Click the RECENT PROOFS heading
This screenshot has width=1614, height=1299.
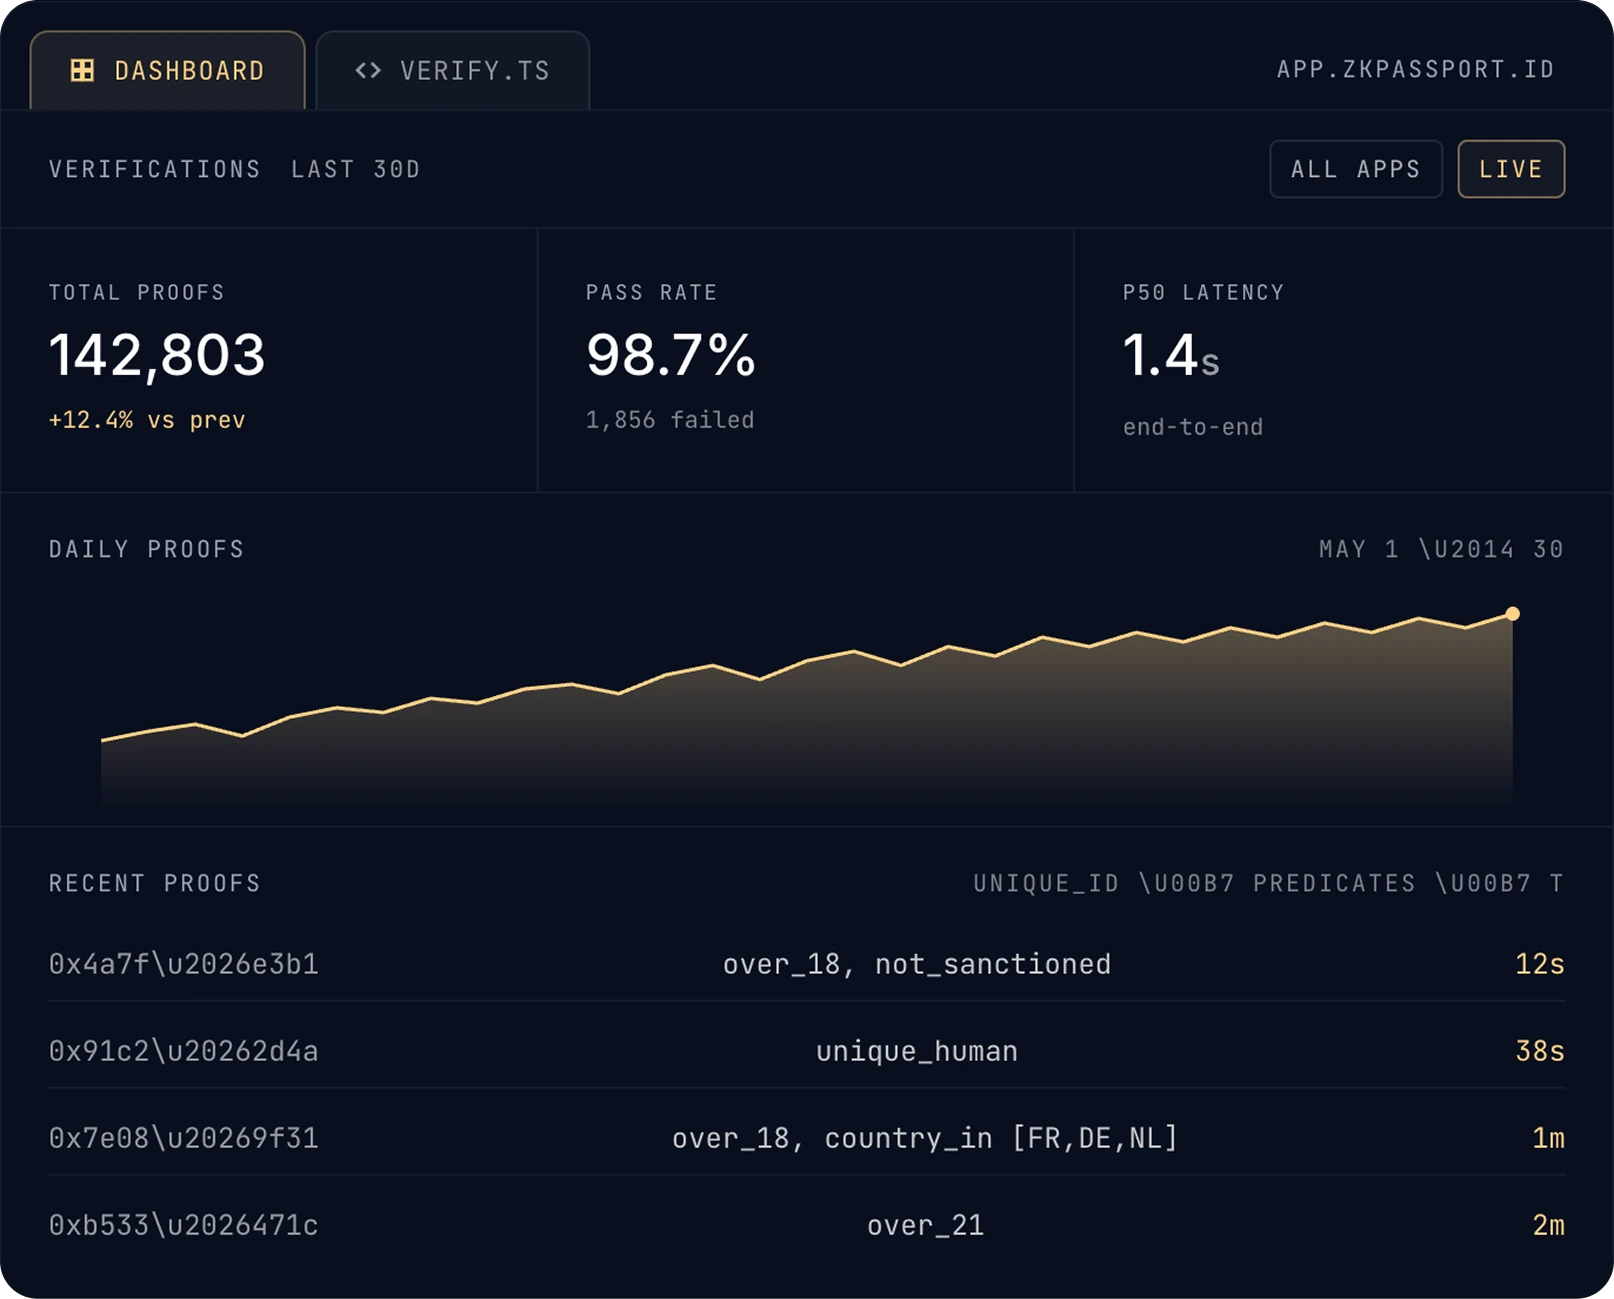point(155,883)
